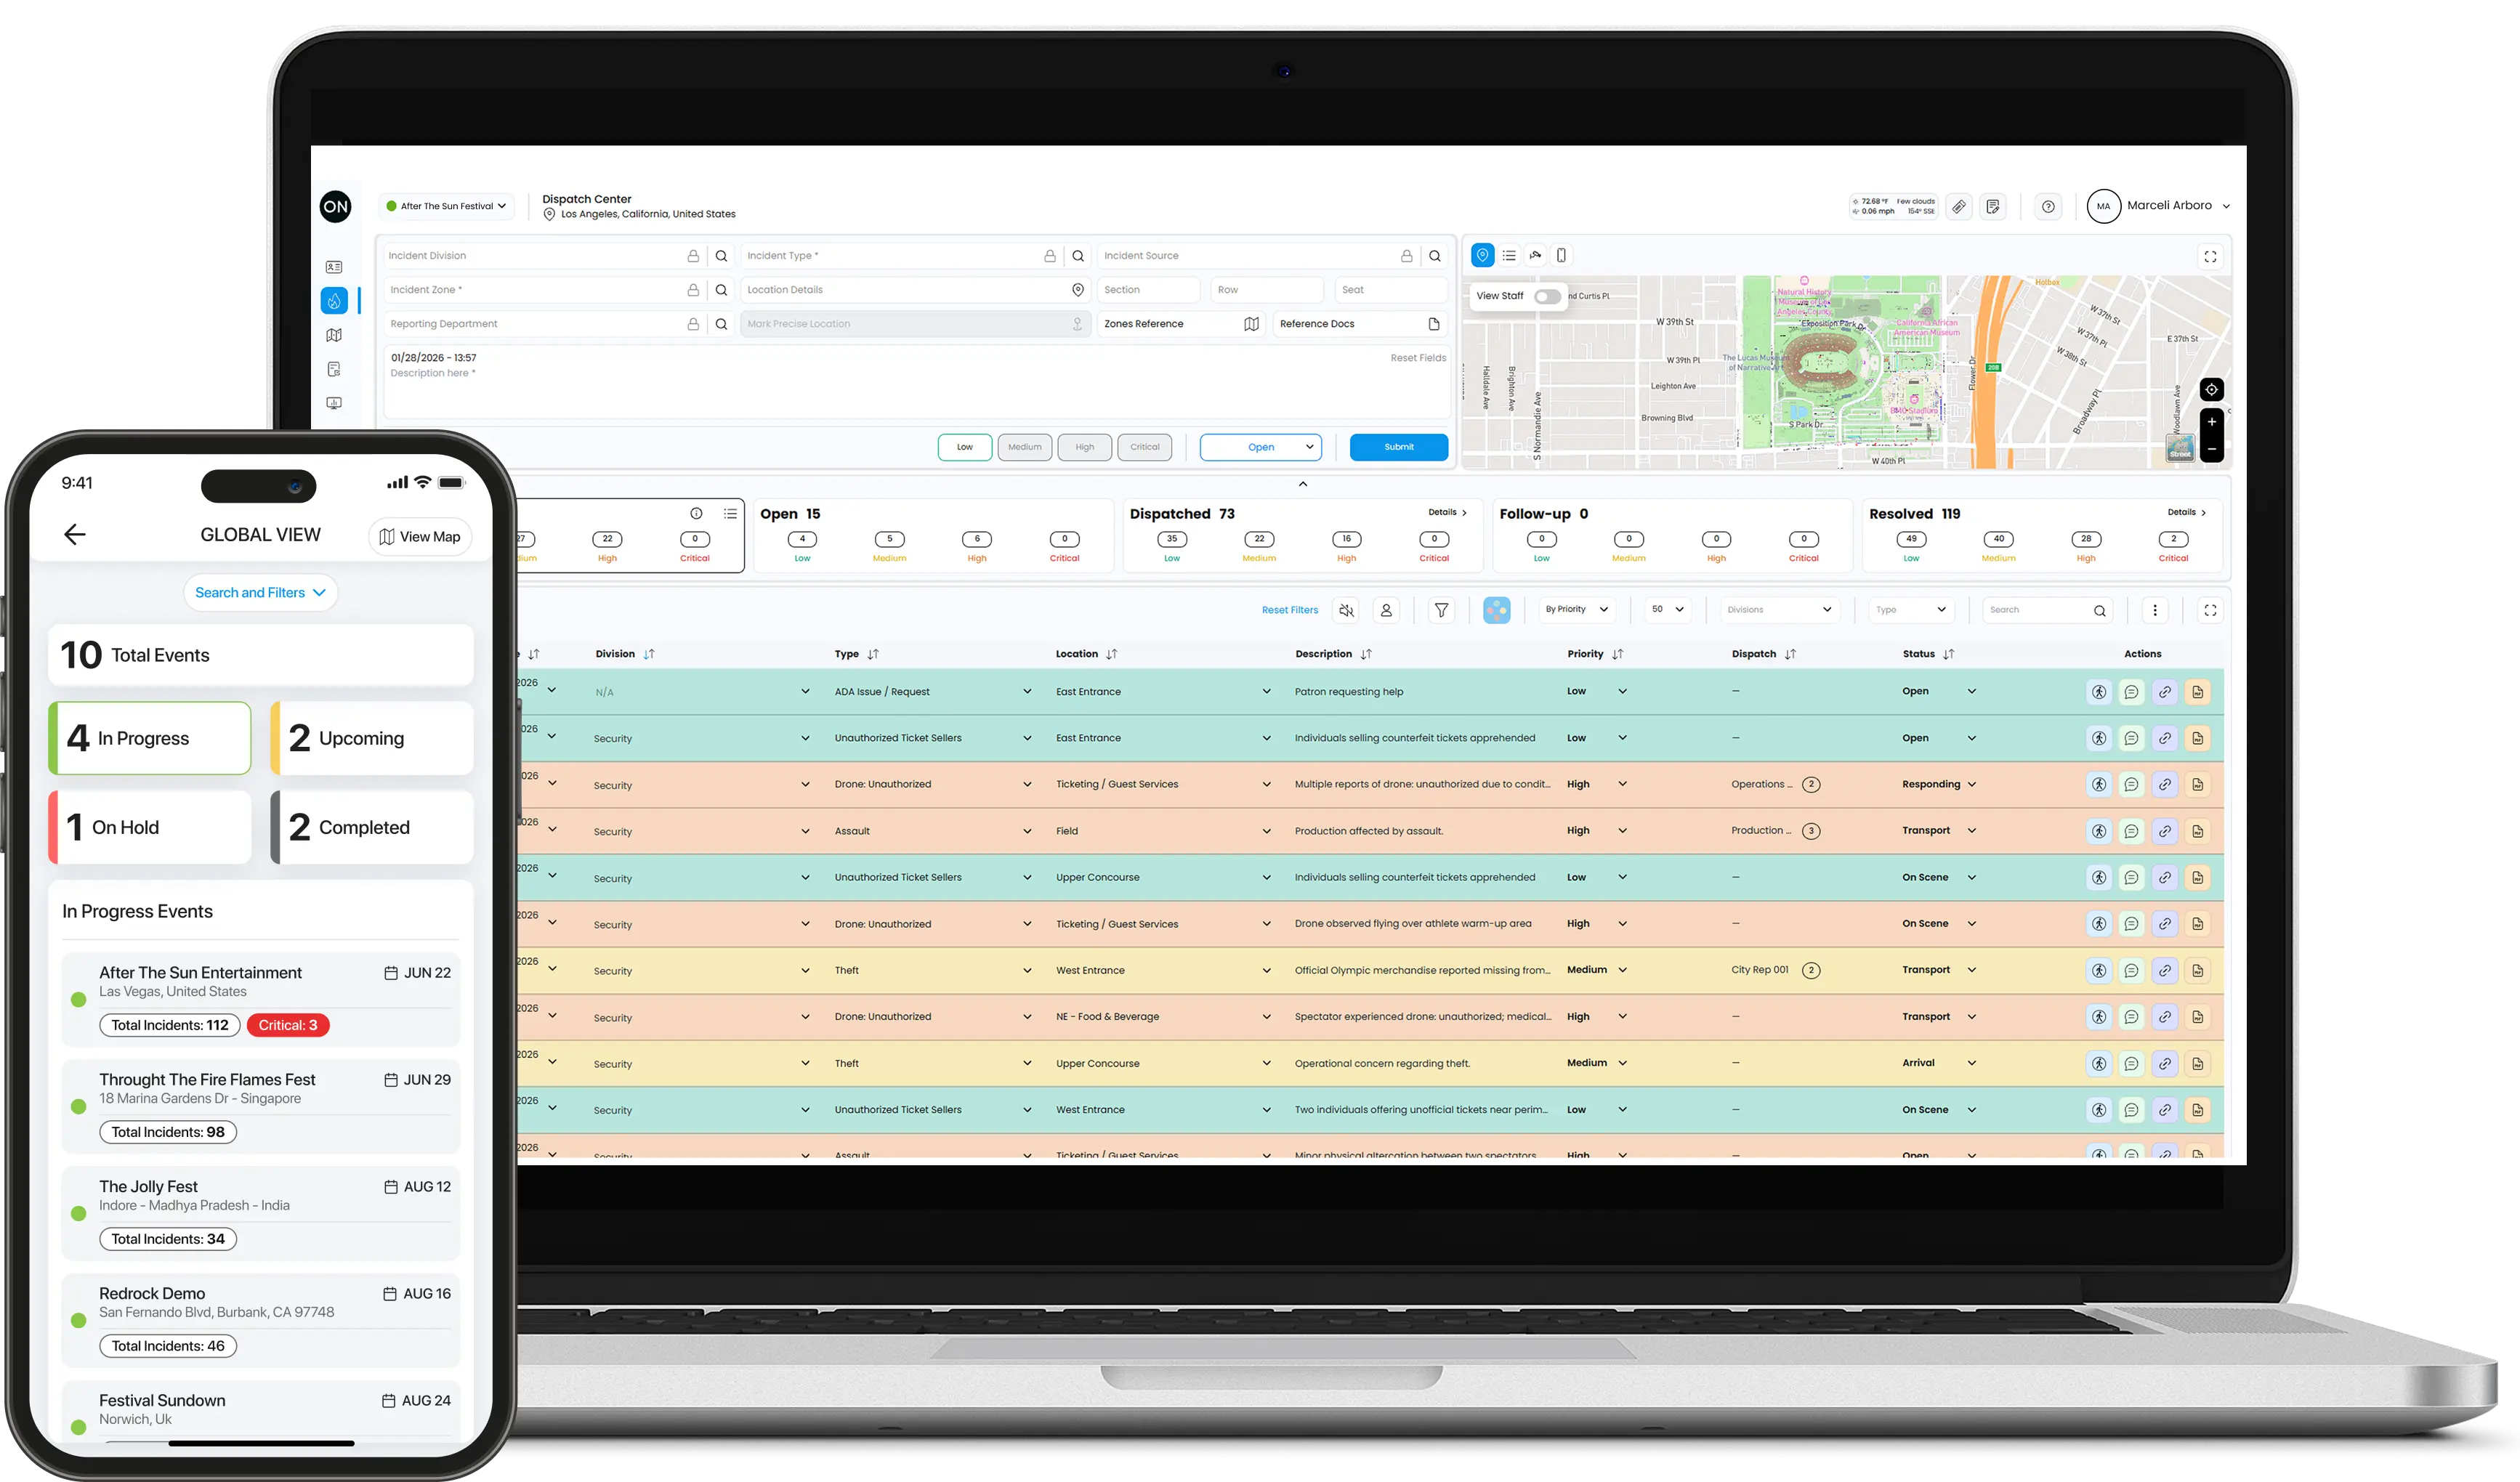Select the Upcoming events card
Viewport: 2520px width, 1482px height.
click(x=371, y=738)
